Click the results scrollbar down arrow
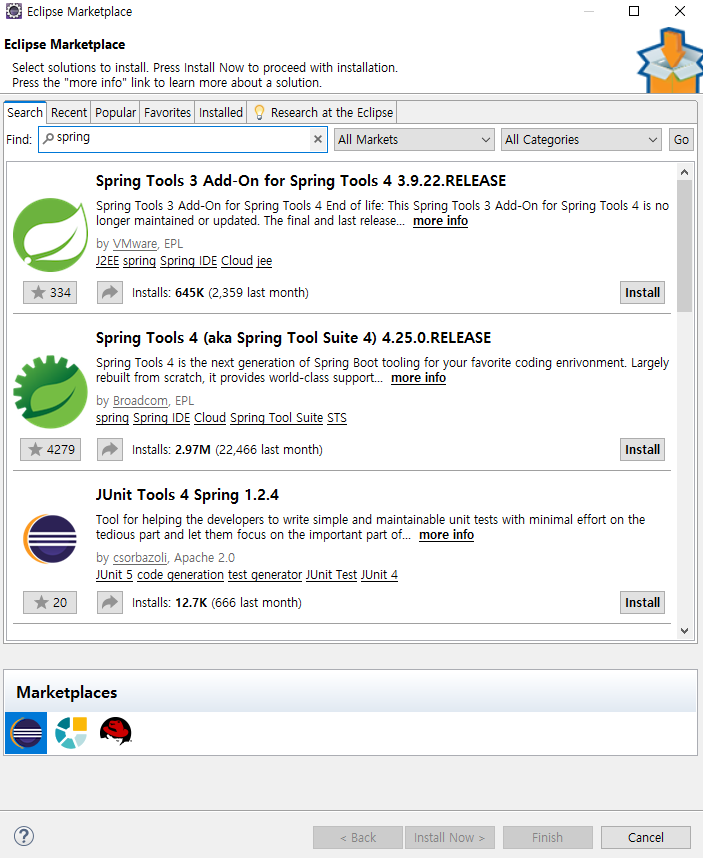This screenshot has height=858, width=703. [x=684, y=630]
